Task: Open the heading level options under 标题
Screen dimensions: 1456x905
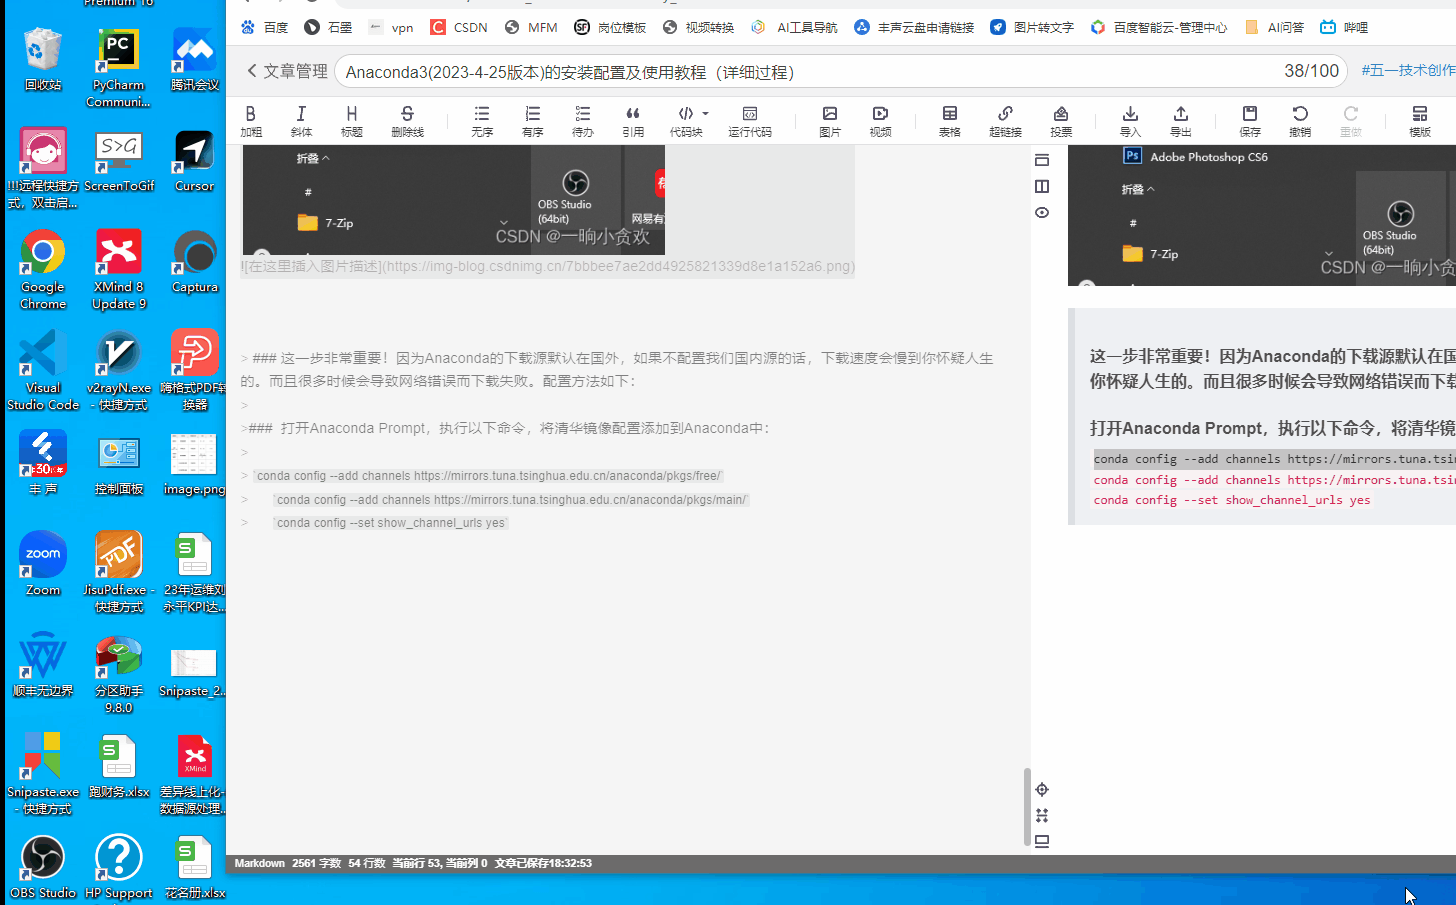Action: click(352, 120)
